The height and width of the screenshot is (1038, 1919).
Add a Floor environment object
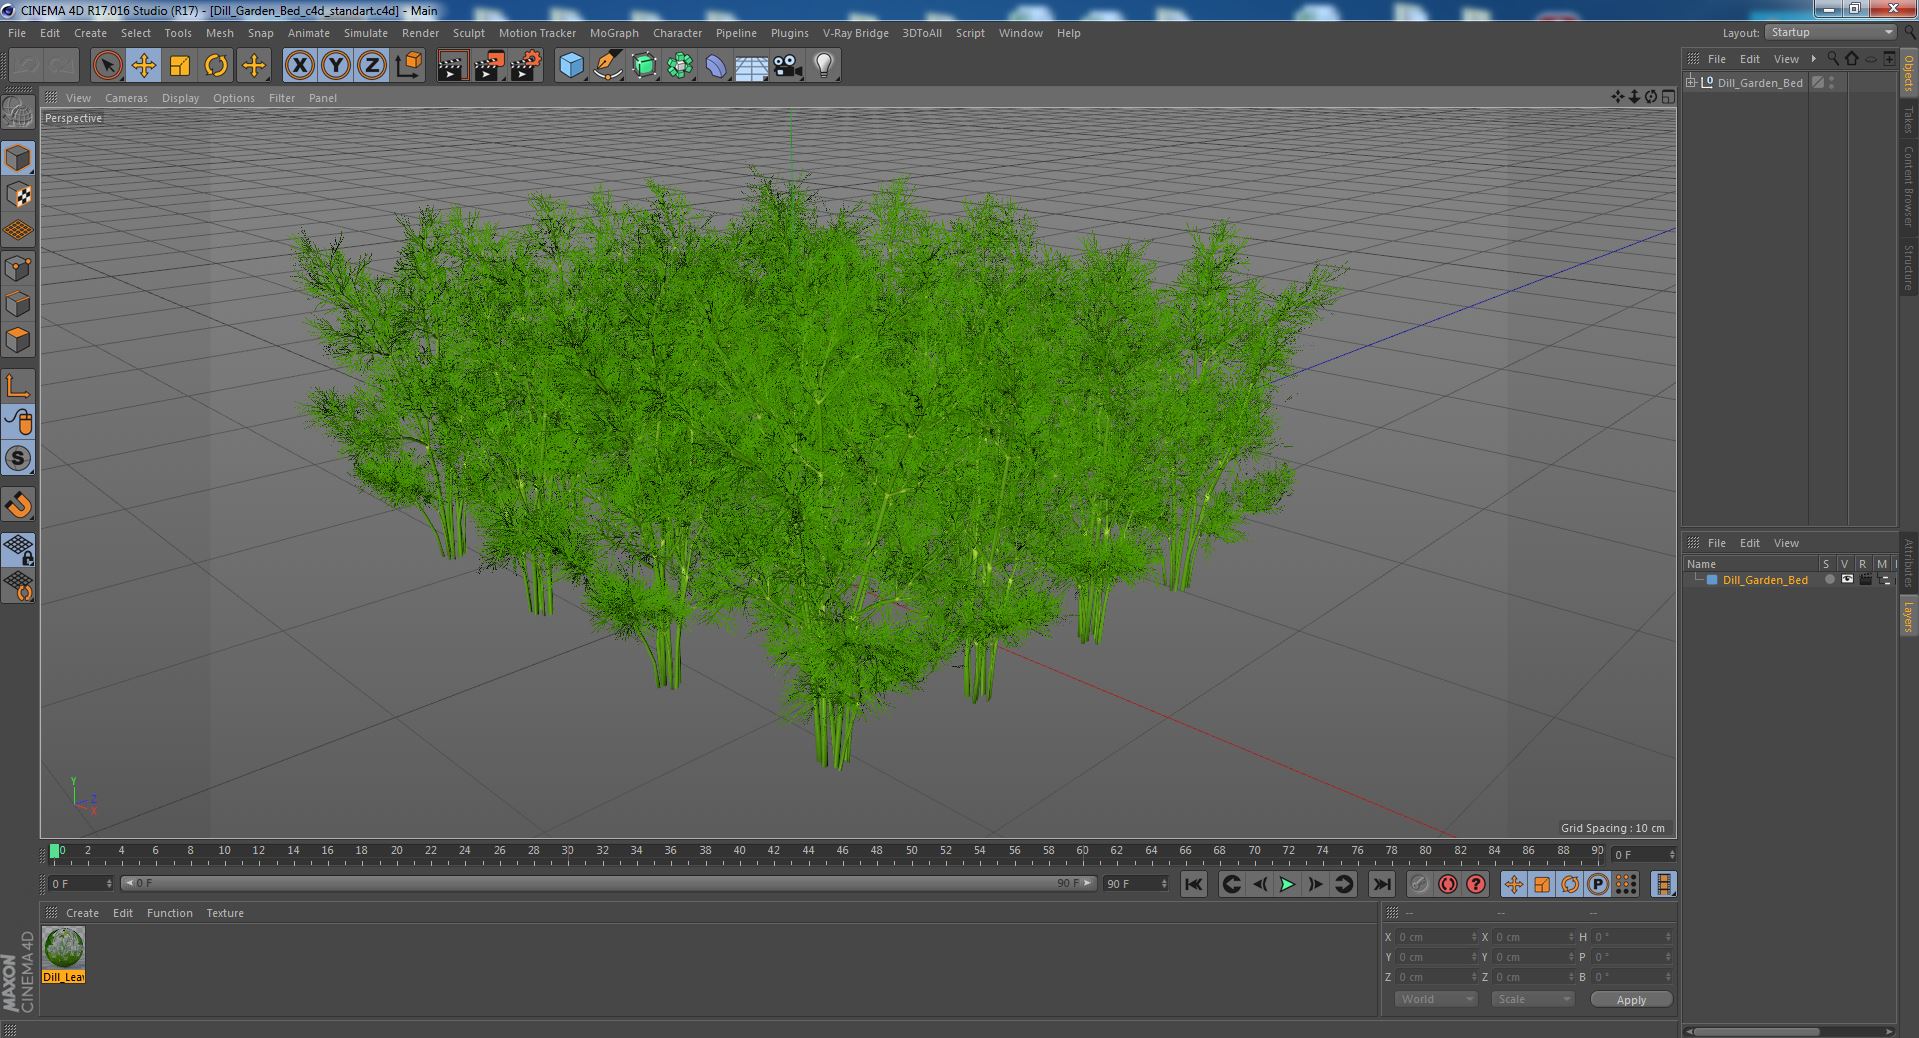point(751,66)
